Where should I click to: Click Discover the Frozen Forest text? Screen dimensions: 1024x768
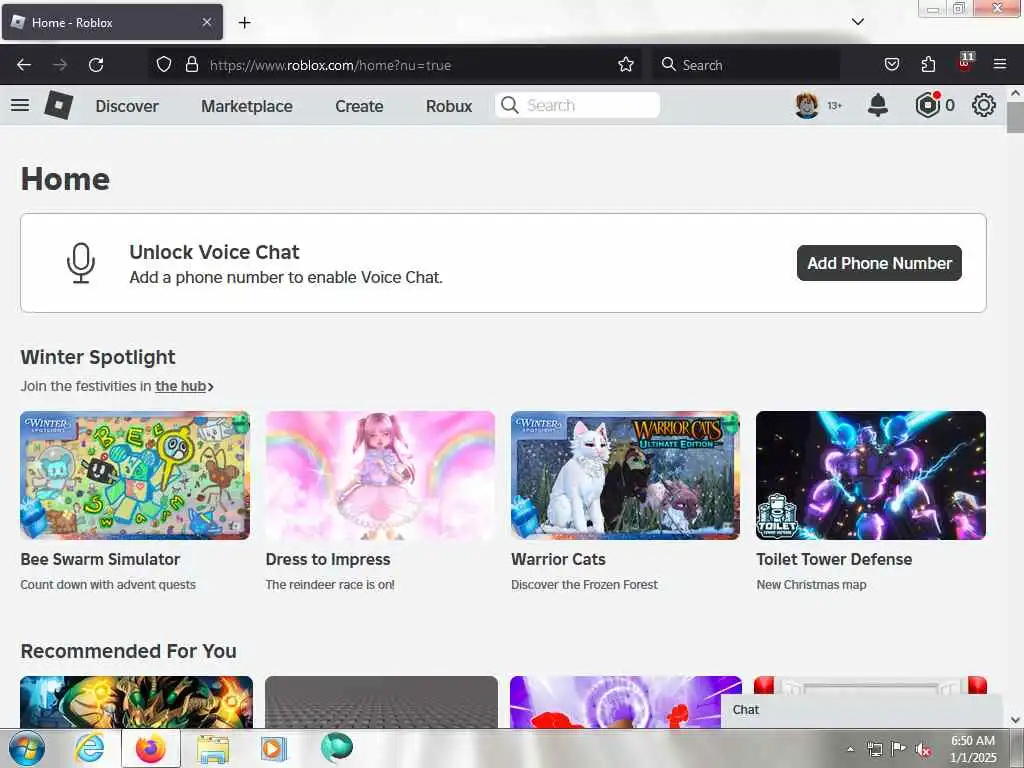(584, 584)
